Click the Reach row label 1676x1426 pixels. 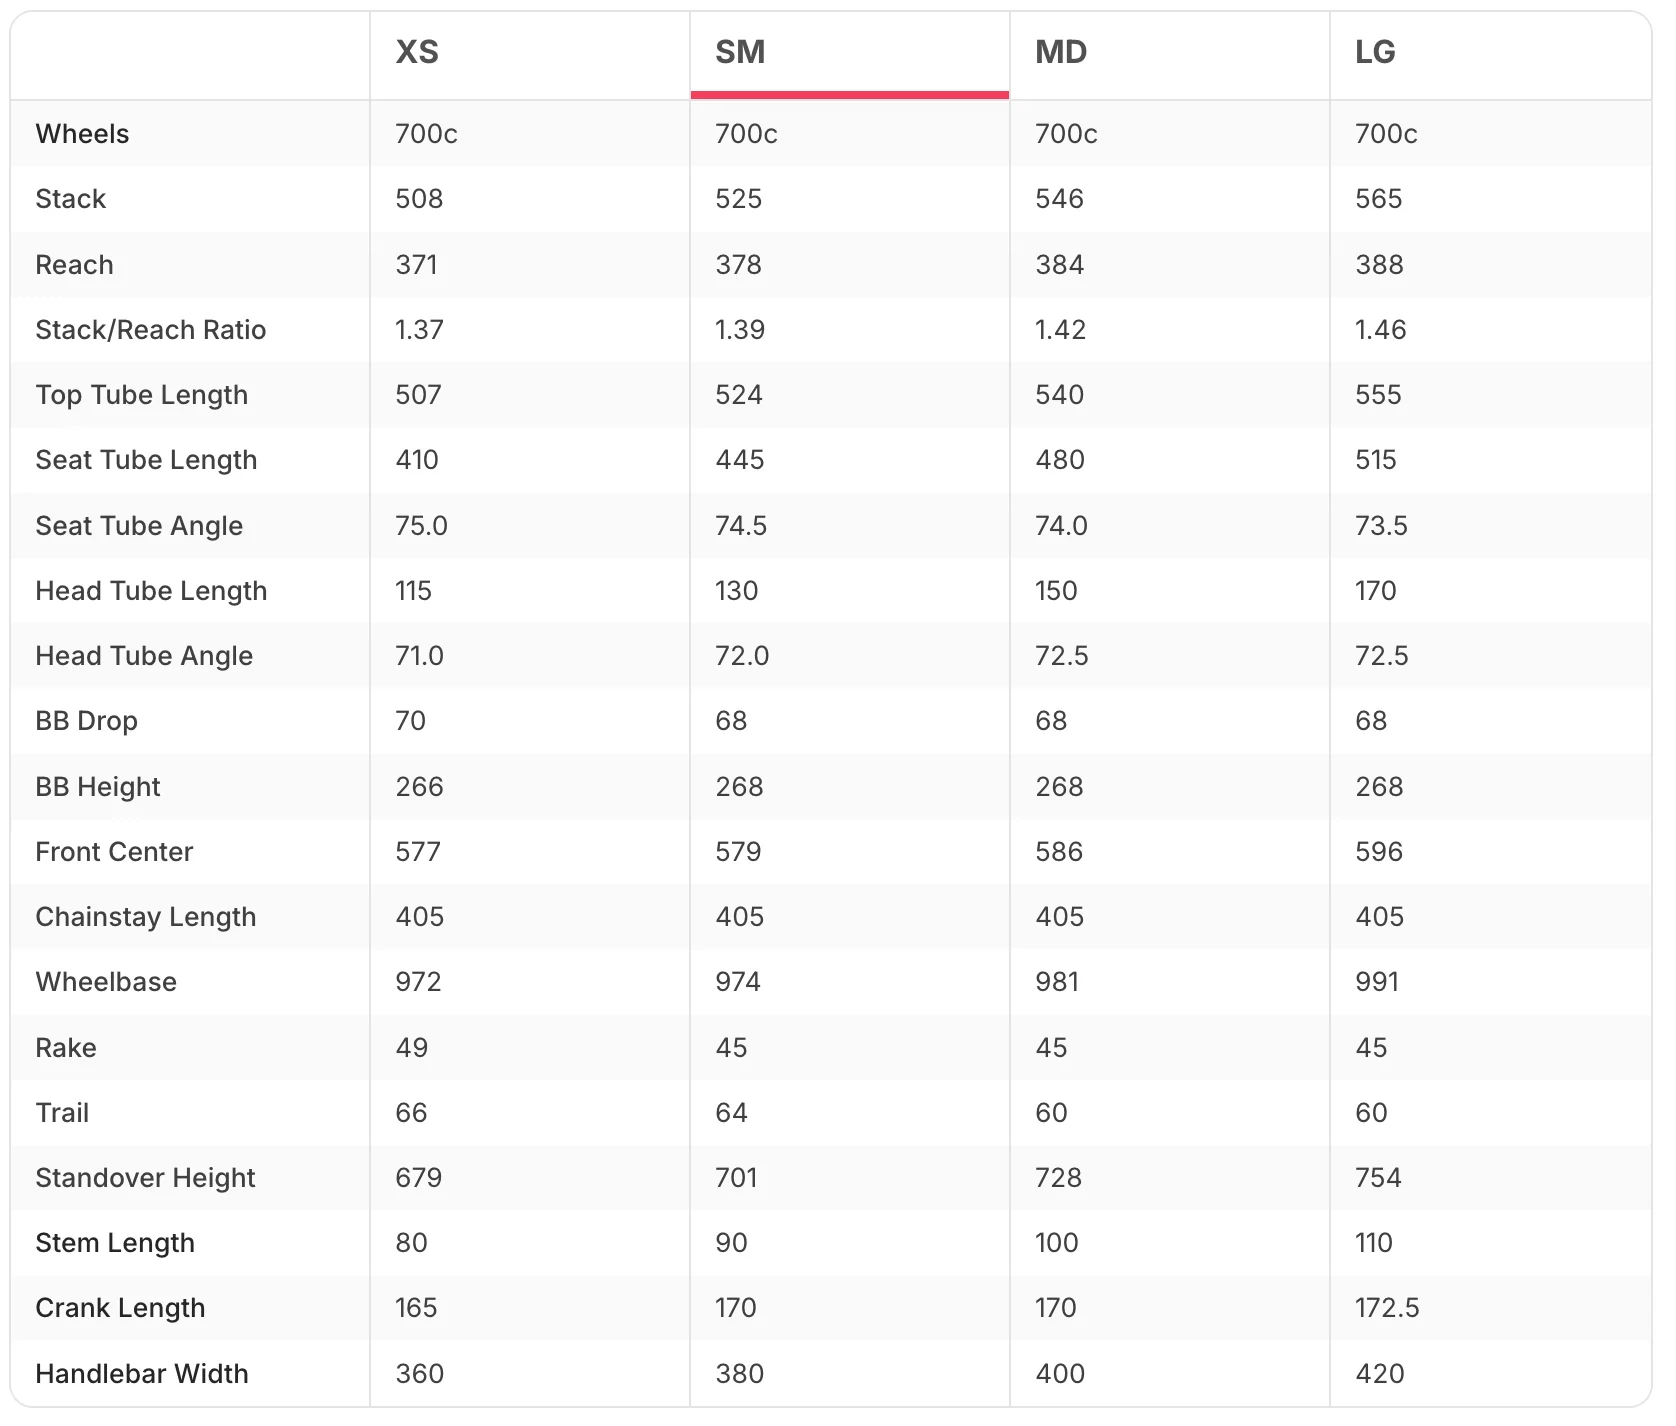pyautogui.click(x=75, y=265)
